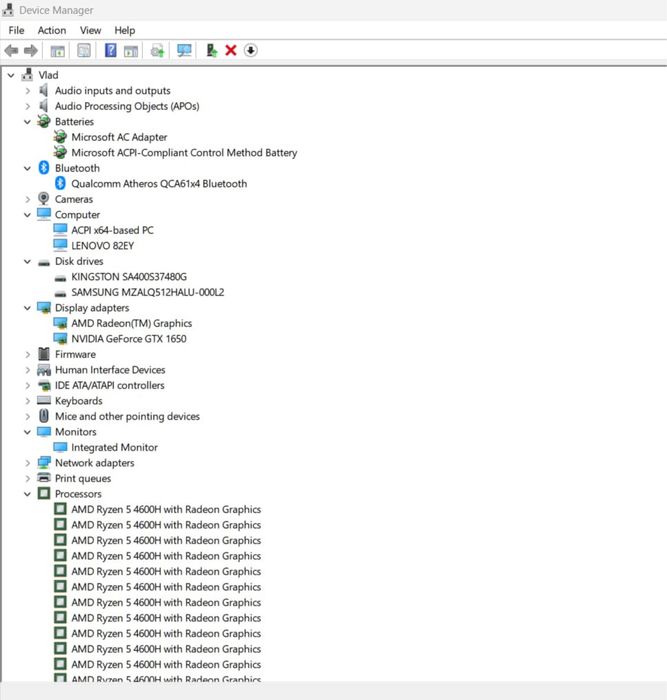Collapse the Monitors category
Viewport: 667px width, 700px height.
point(27,432)
